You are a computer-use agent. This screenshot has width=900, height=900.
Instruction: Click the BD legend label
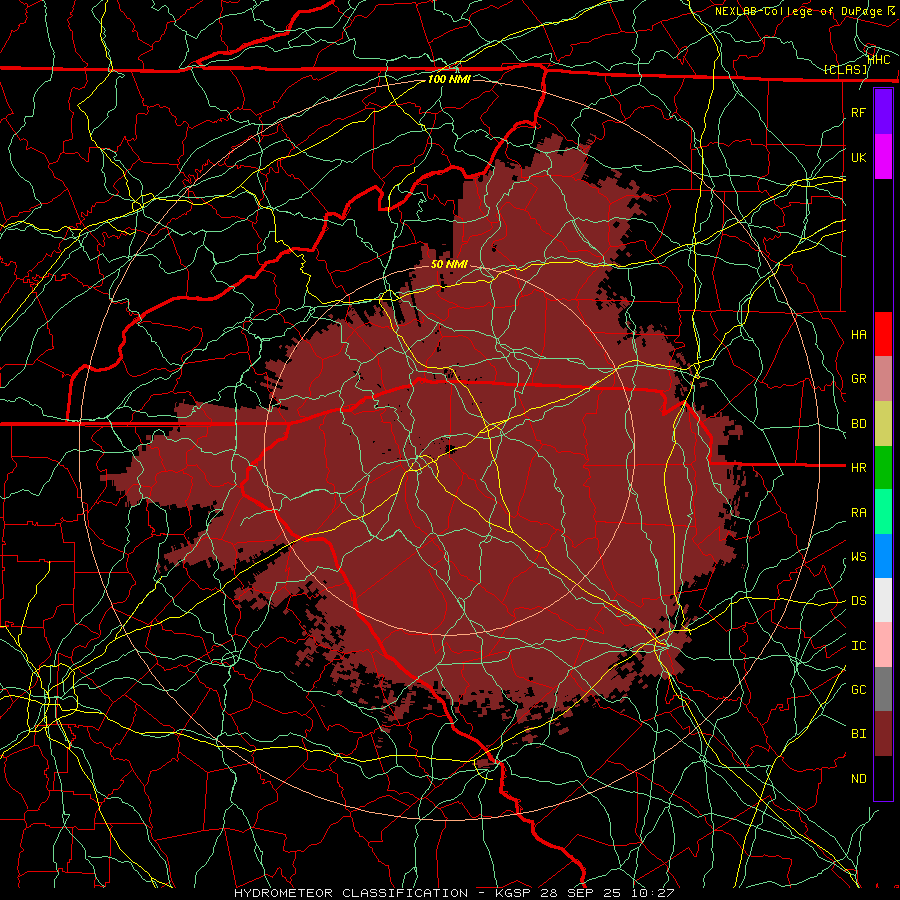(859, 424)
